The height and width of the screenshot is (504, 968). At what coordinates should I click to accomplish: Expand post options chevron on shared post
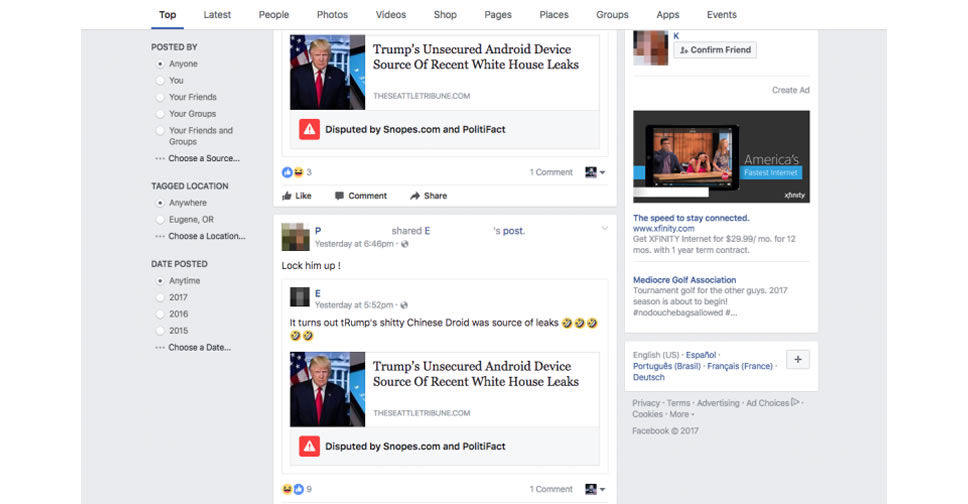pos(604,229)
